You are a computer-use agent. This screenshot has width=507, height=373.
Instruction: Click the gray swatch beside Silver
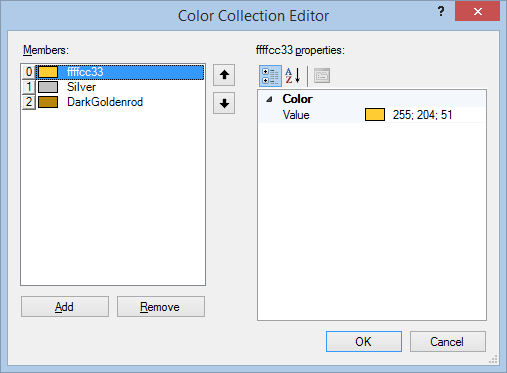(48, 87)
